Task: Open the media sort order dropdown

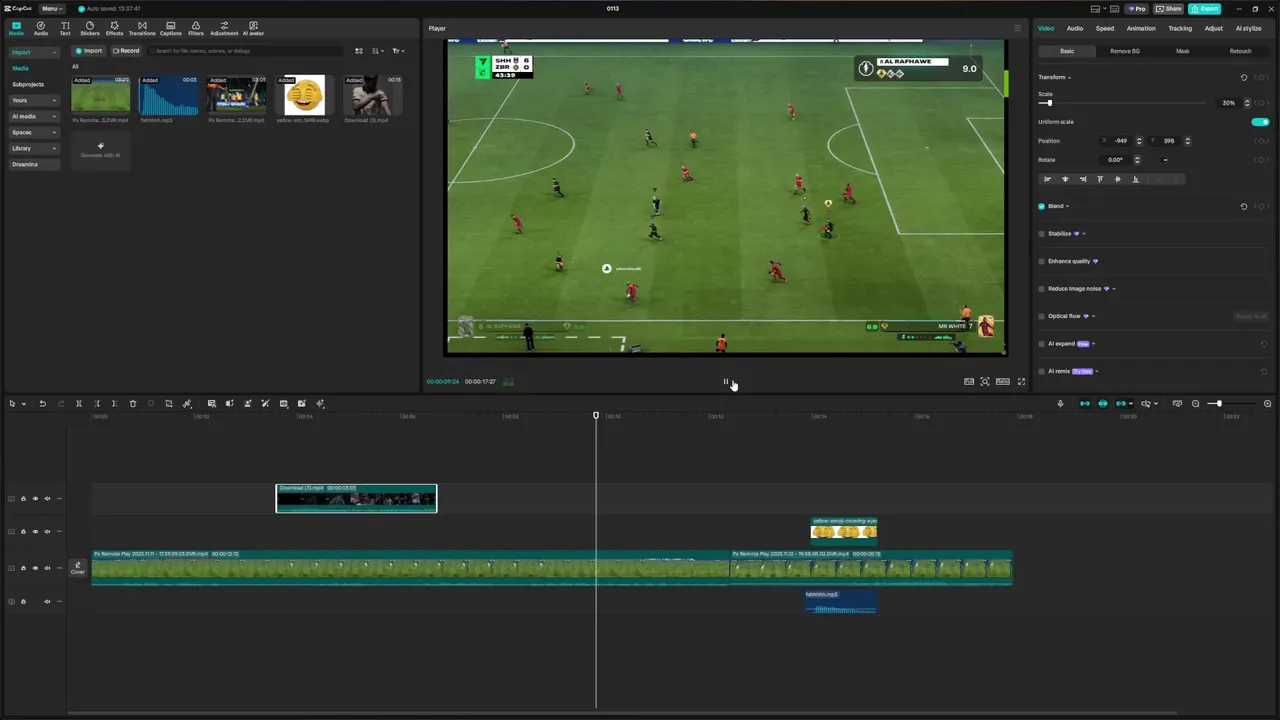Action: 378,51
